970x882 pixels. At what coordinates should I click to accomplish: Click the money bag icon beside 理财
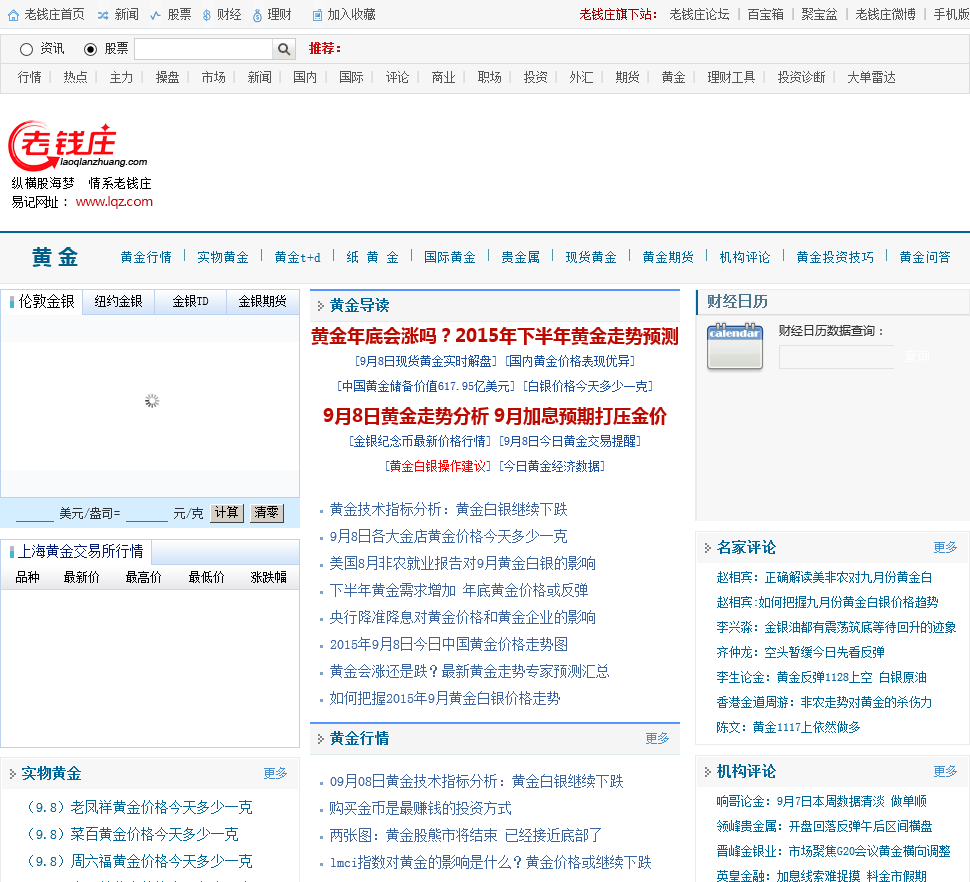[257, 15]
